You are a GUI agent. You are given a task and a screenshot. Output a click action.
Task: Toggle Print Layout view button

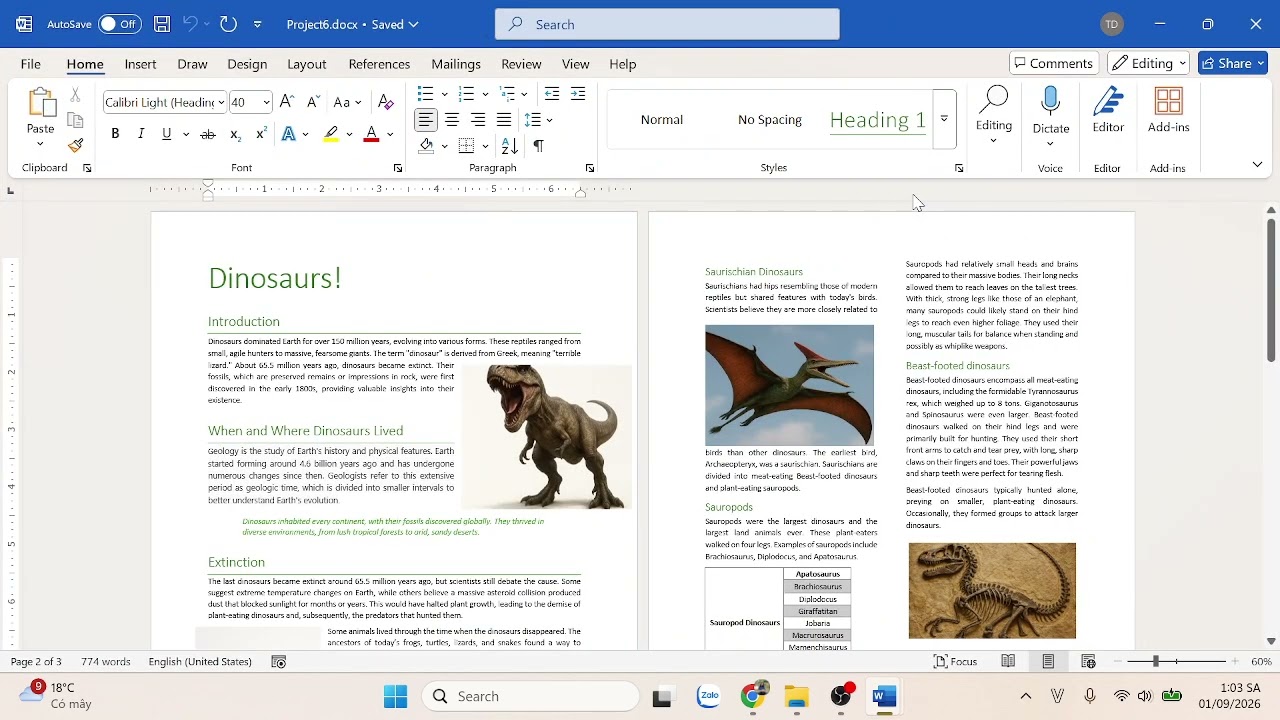(1048, 661)
